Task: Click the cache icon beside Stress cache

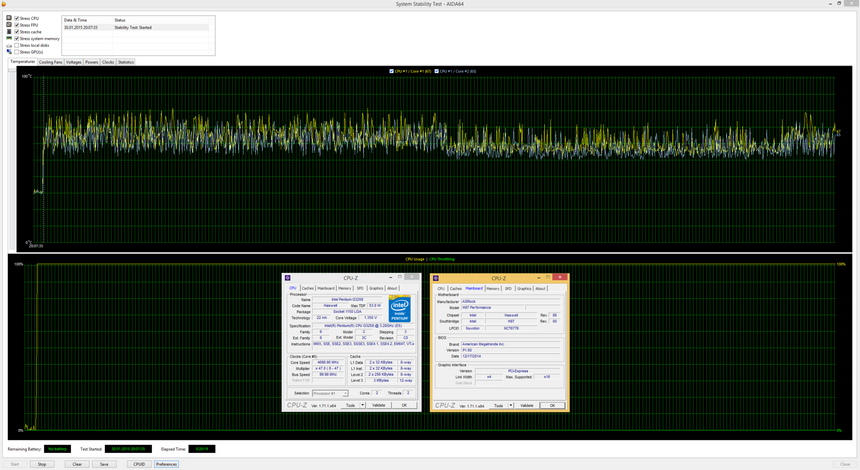Action: pyautogui.click(x=10, y=32)
